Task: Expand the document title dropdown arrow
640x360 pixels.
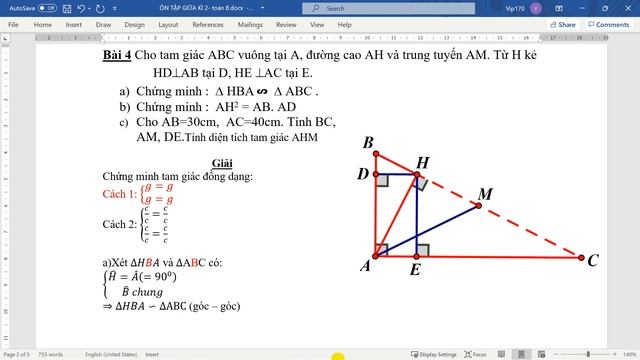Action: click(x=262, y=8)
